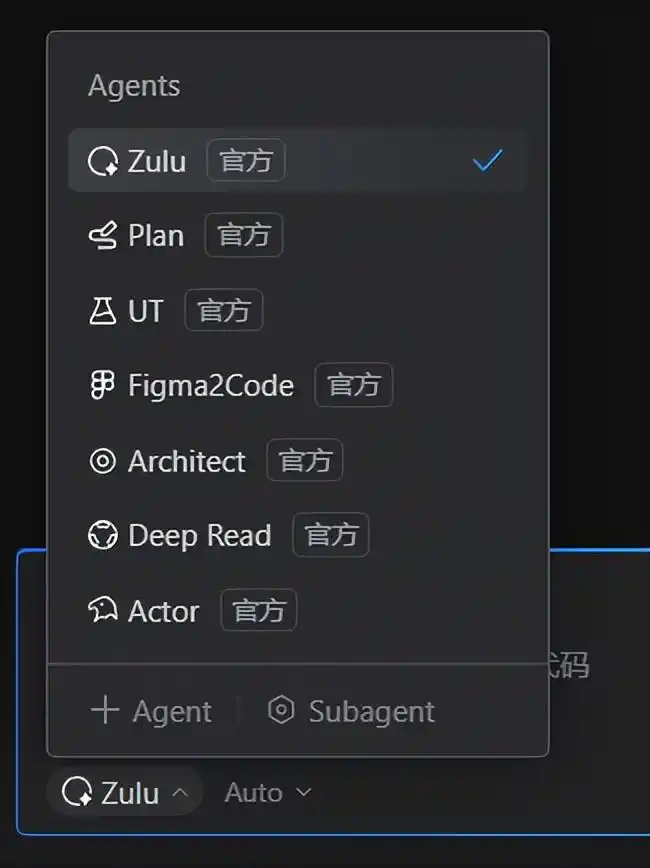The image size is (650, 868).
Task: Select the Actor agent icon
Action: pos(103,610)
